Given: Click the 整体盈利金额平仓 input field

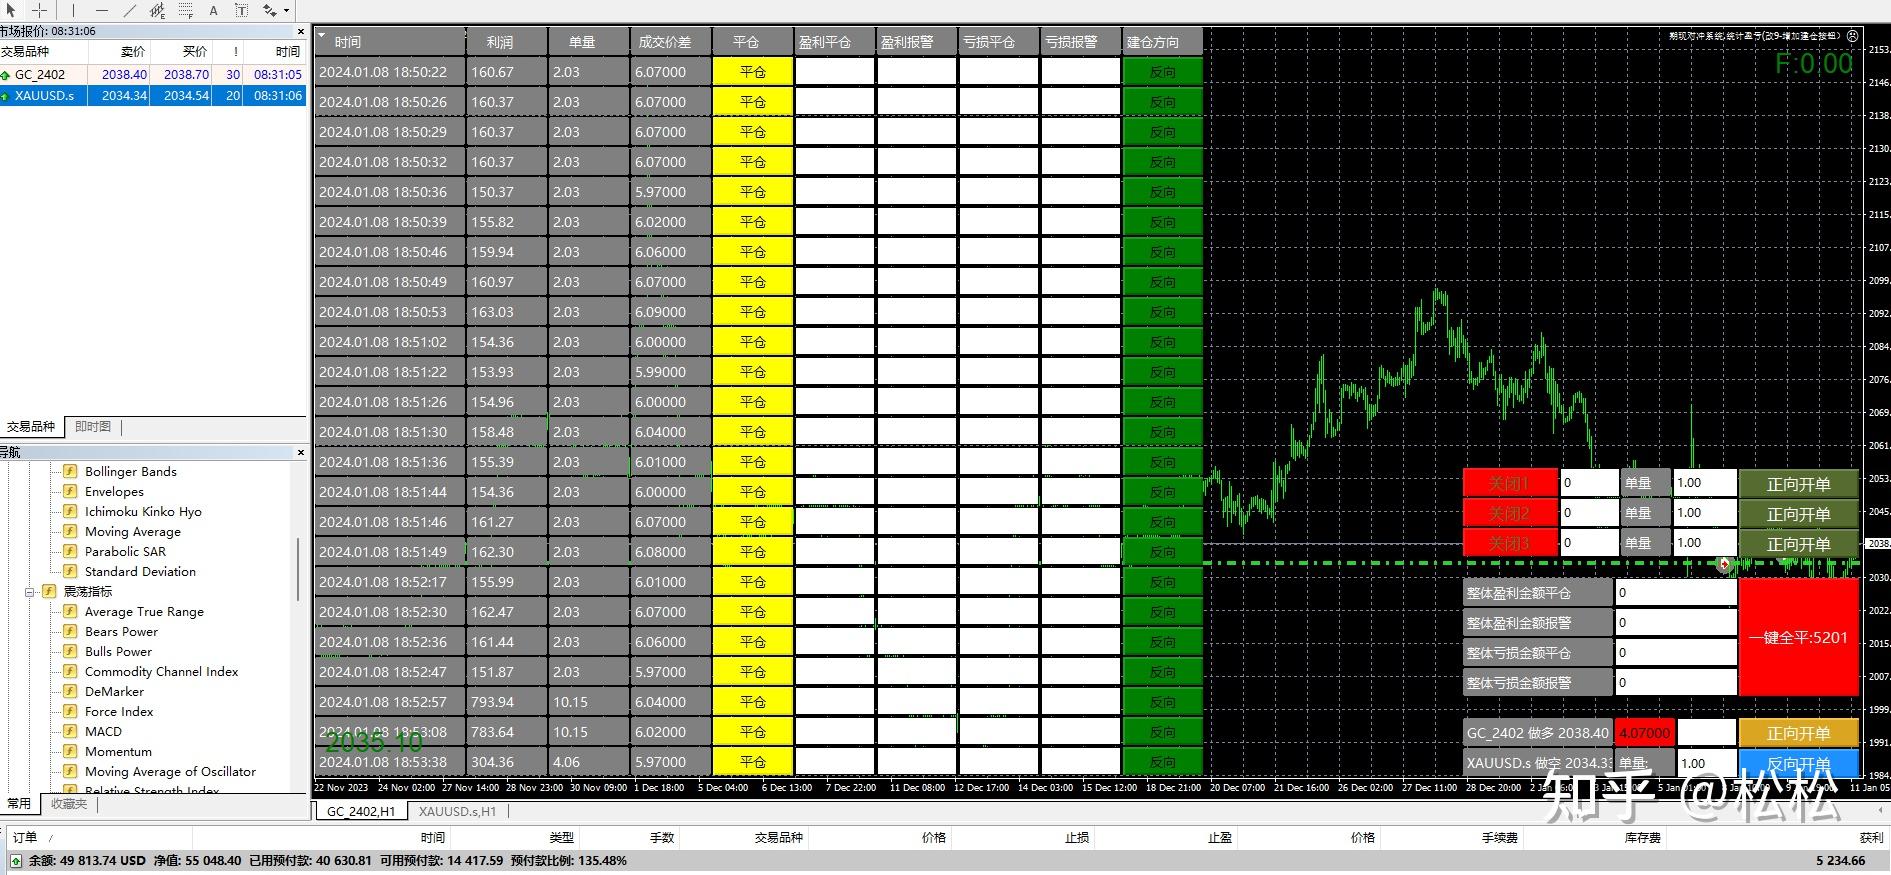Looking at the screenshot, I should pos(1675,592).
